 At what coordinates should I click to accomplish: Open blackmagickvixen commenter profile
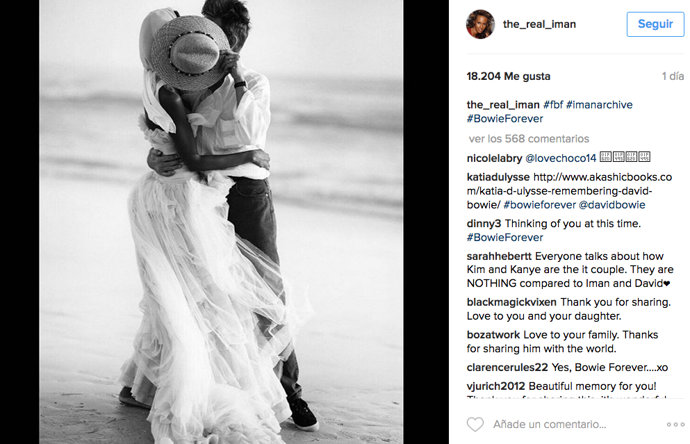tap(511, 302)
